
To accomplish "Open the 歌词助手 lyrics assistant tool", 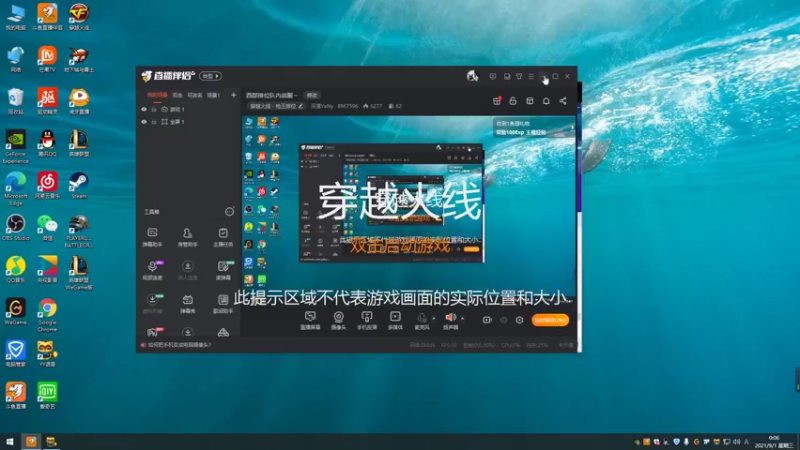I will pos(223,304).
